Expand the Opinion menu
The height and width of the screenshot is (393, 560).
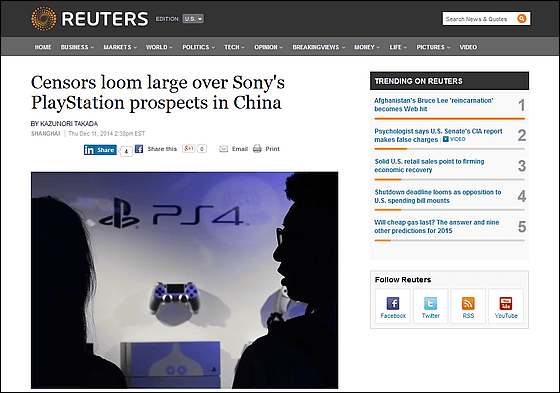tap(269, 47)
